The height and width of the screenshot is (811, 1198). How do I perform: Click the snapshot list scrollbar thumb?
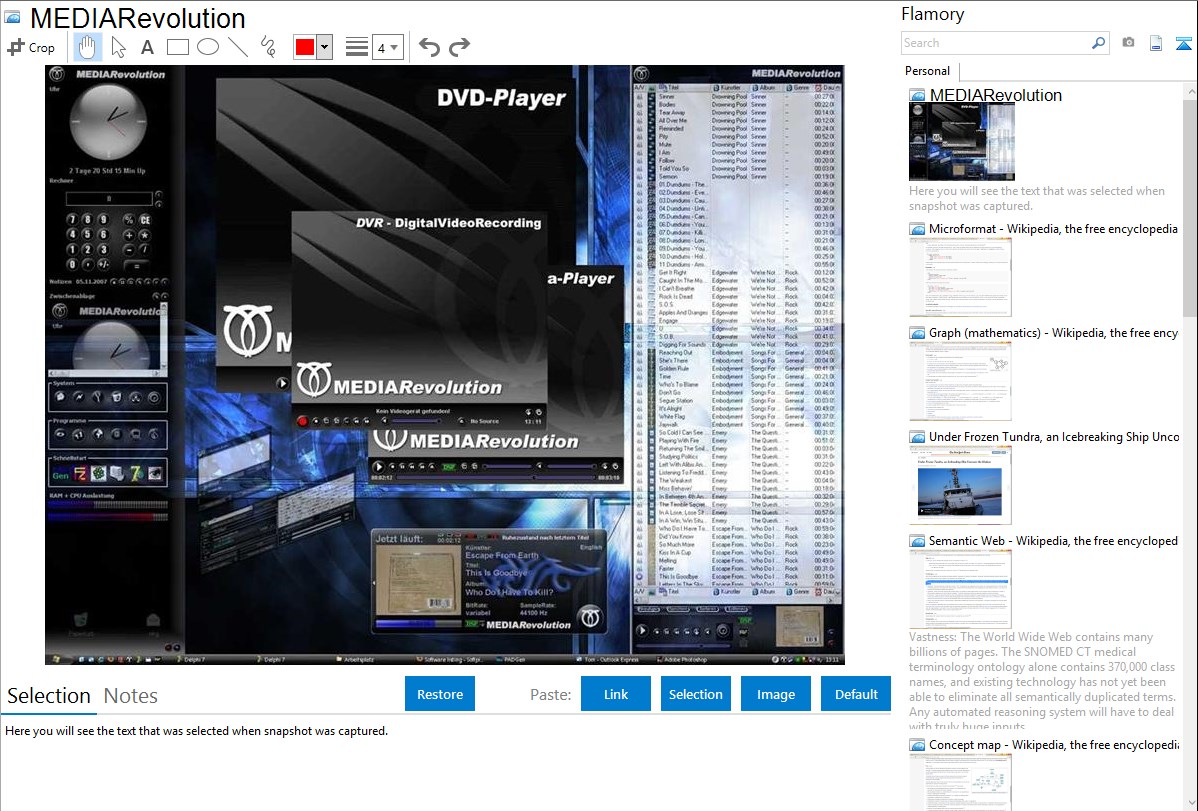[1190, 207]
